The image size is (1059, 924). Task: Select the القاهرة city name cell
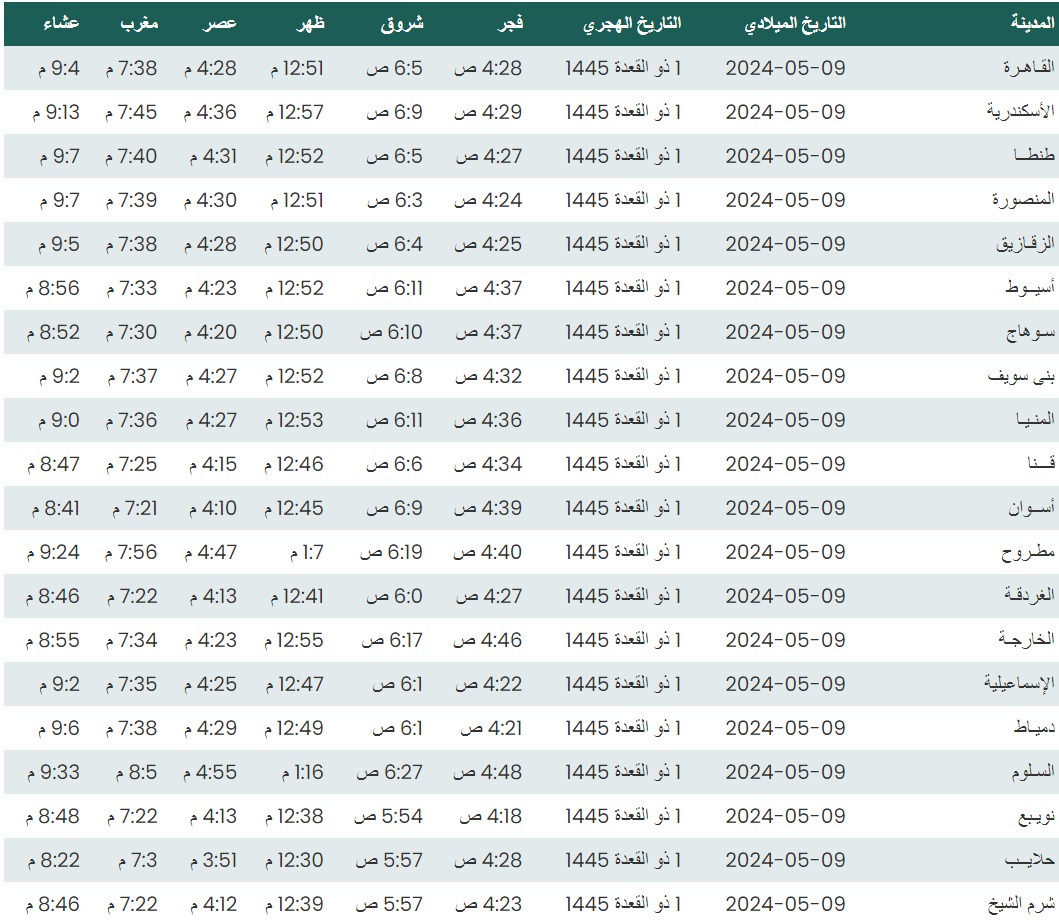(x=1028, y=68)
